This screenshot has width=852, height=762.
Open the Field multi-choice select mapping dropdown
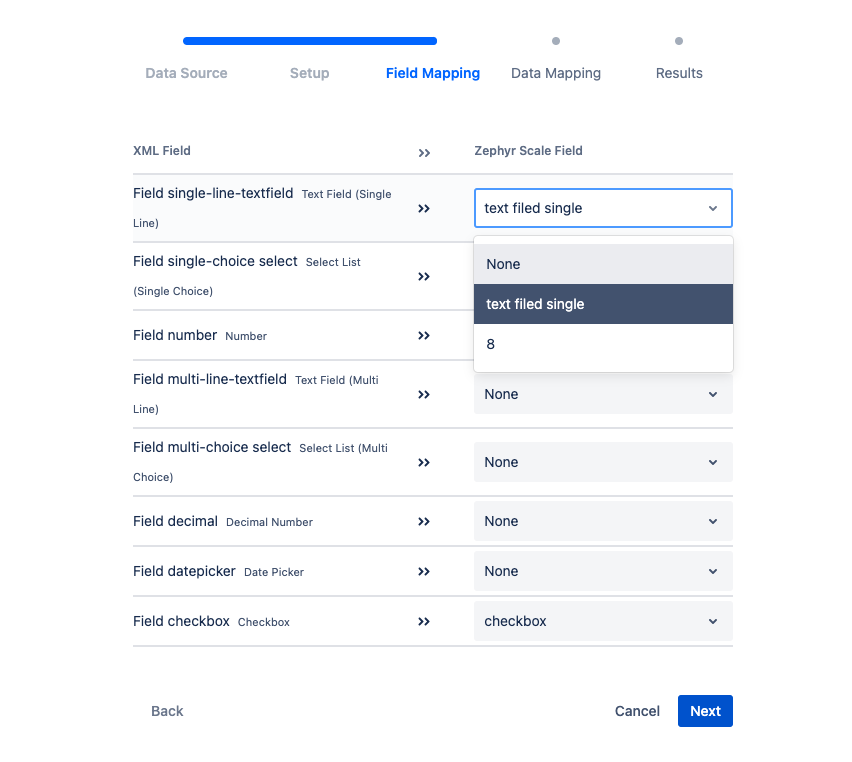click(x=602, y=462)
